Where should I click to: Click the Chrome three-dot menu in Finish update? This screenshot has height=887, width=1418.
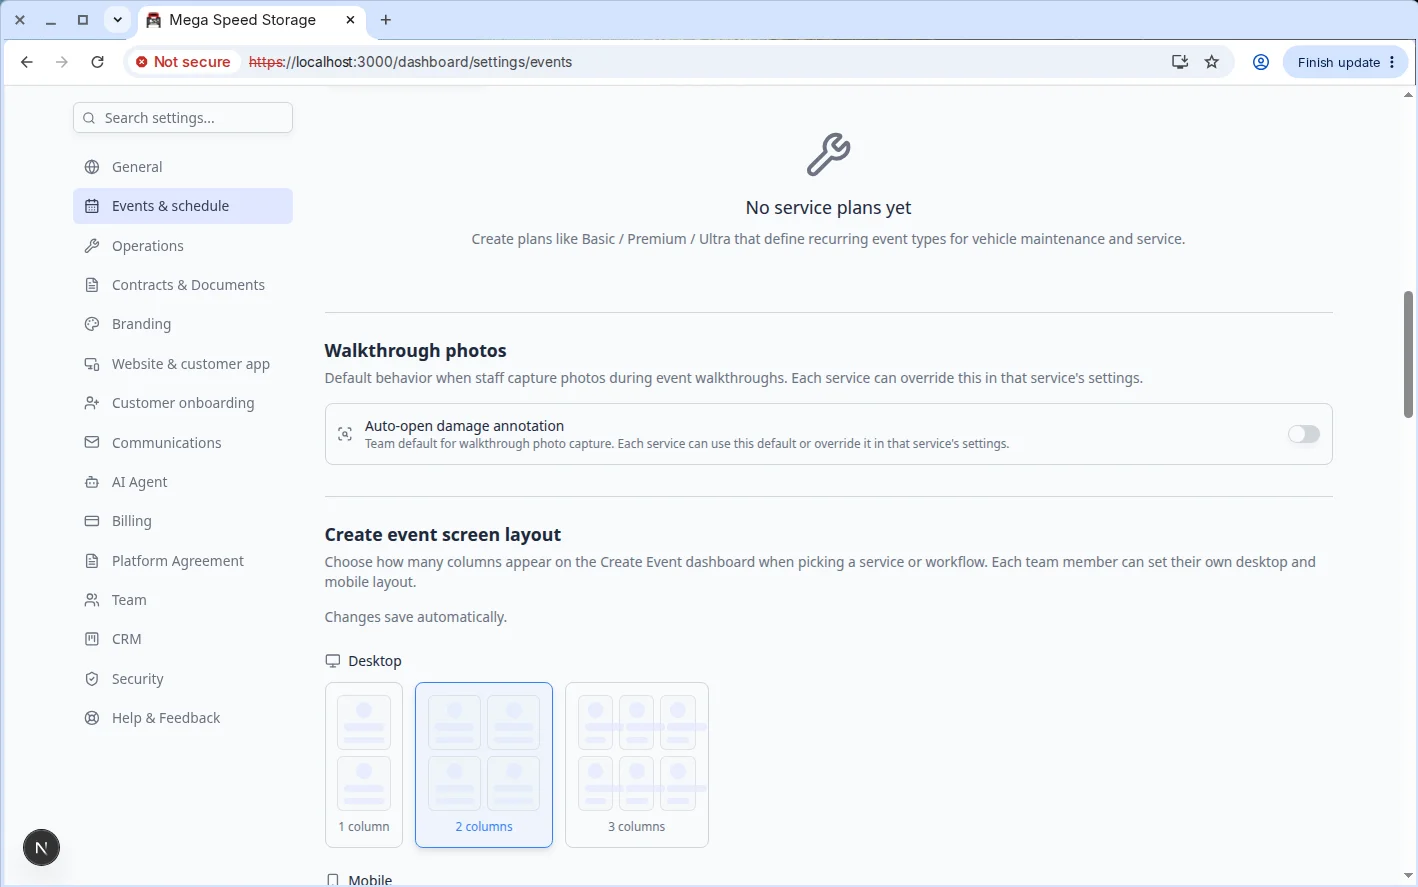1392,62
